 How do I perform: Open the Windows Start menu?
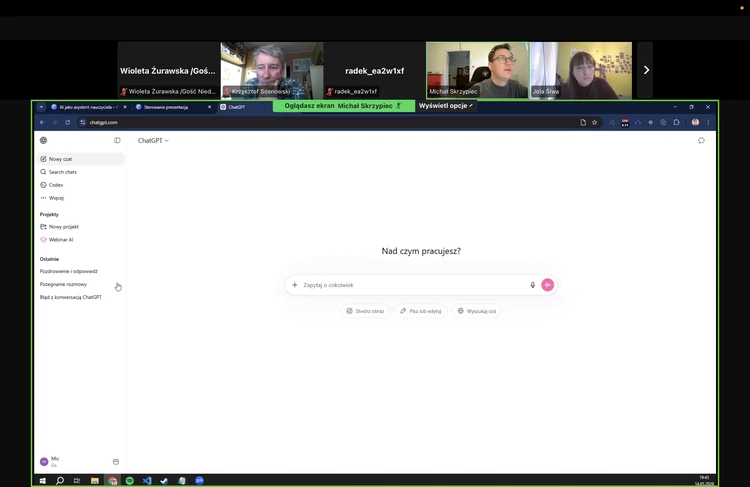coord(43,481)
